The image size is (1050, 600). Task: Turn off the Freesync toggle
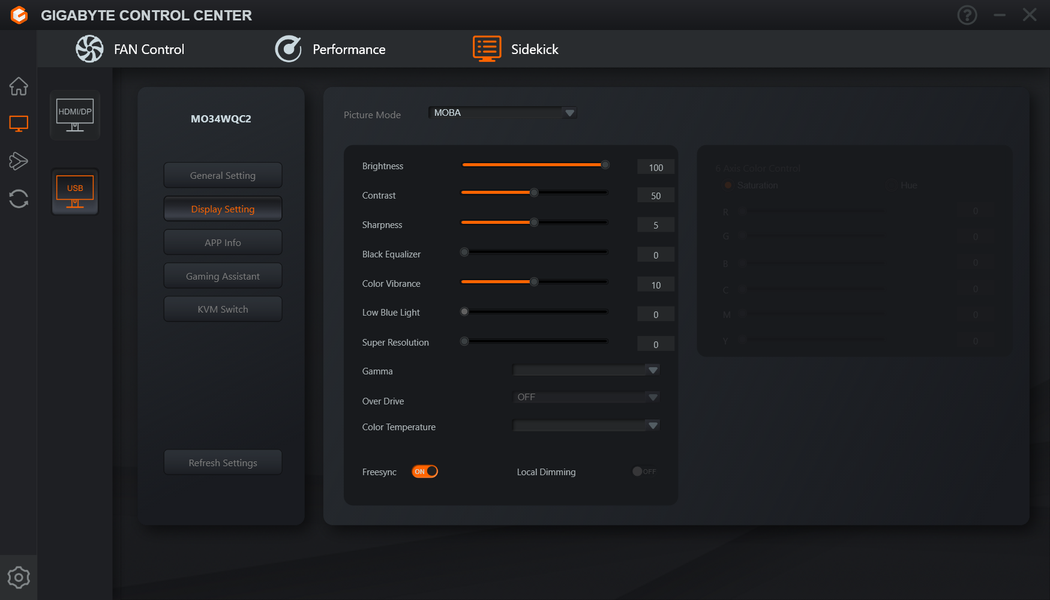pyautogui.click(x=425, y=471)
